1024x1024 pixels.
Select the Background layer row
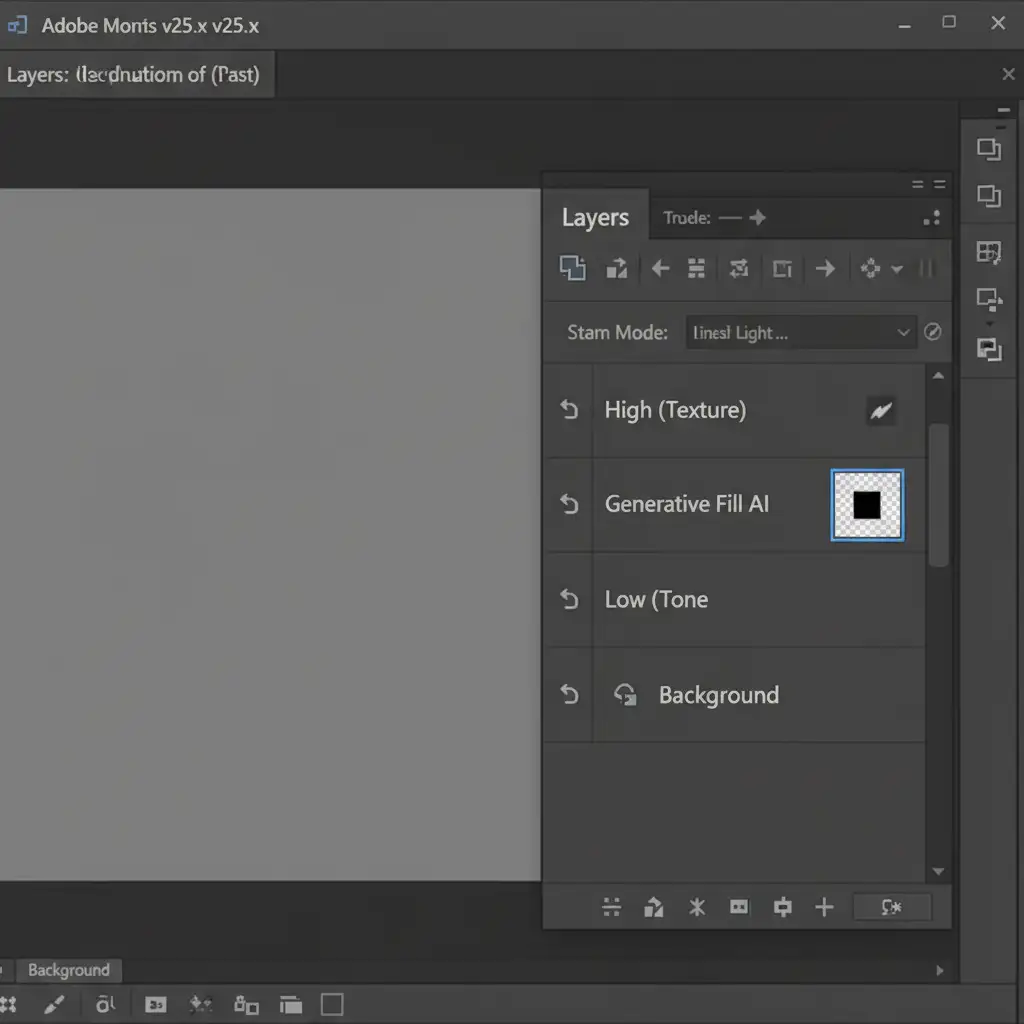(x=718, y=695)
